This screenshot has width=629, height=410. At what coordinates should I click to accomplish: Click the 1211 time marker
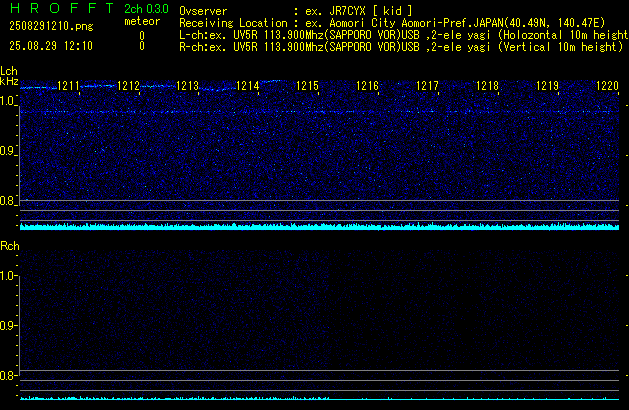[68, 86]
